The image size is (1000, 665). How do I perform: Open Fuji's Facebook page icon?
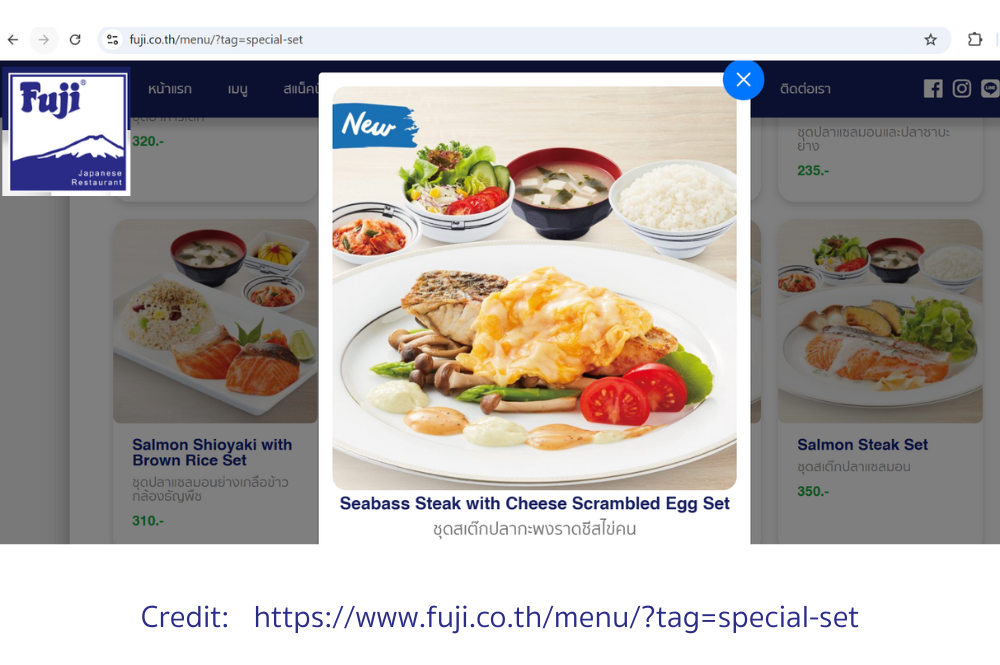[933, 89]
